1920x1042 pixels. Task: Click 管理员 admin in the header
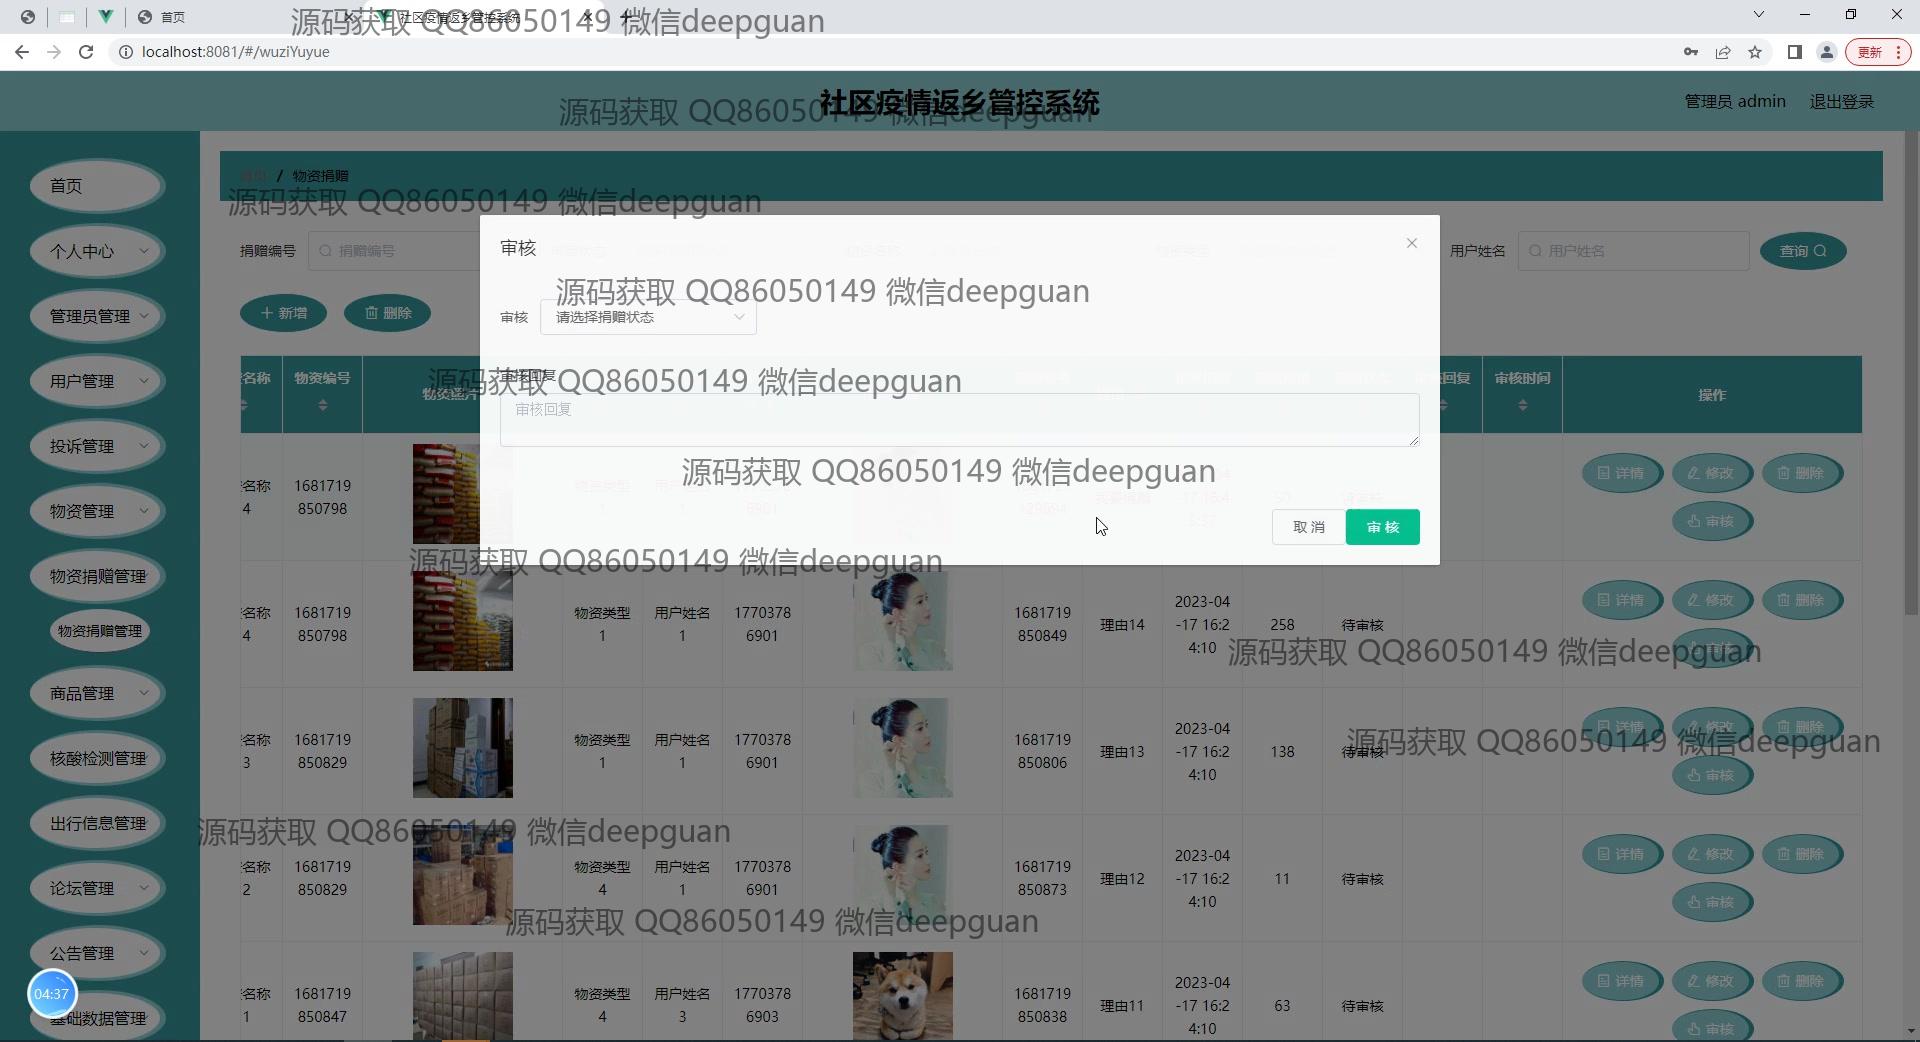(1735, 101)
